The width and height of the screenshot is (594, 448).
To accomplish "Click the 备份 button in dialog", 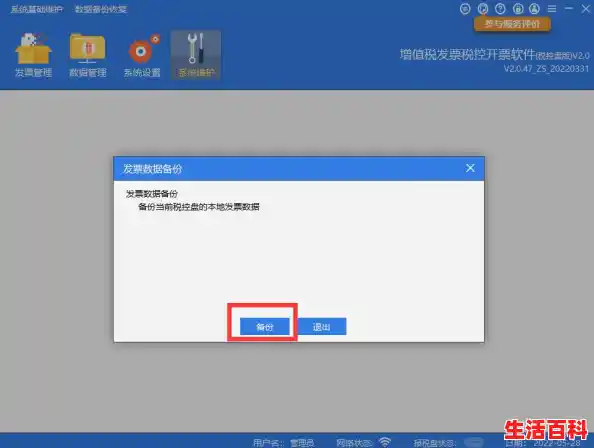I will (264, 327).
